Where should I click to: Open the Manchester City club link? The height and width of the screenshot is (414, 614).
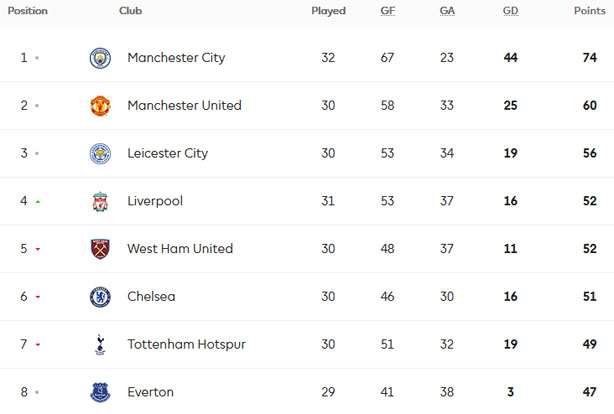(176, 58)
